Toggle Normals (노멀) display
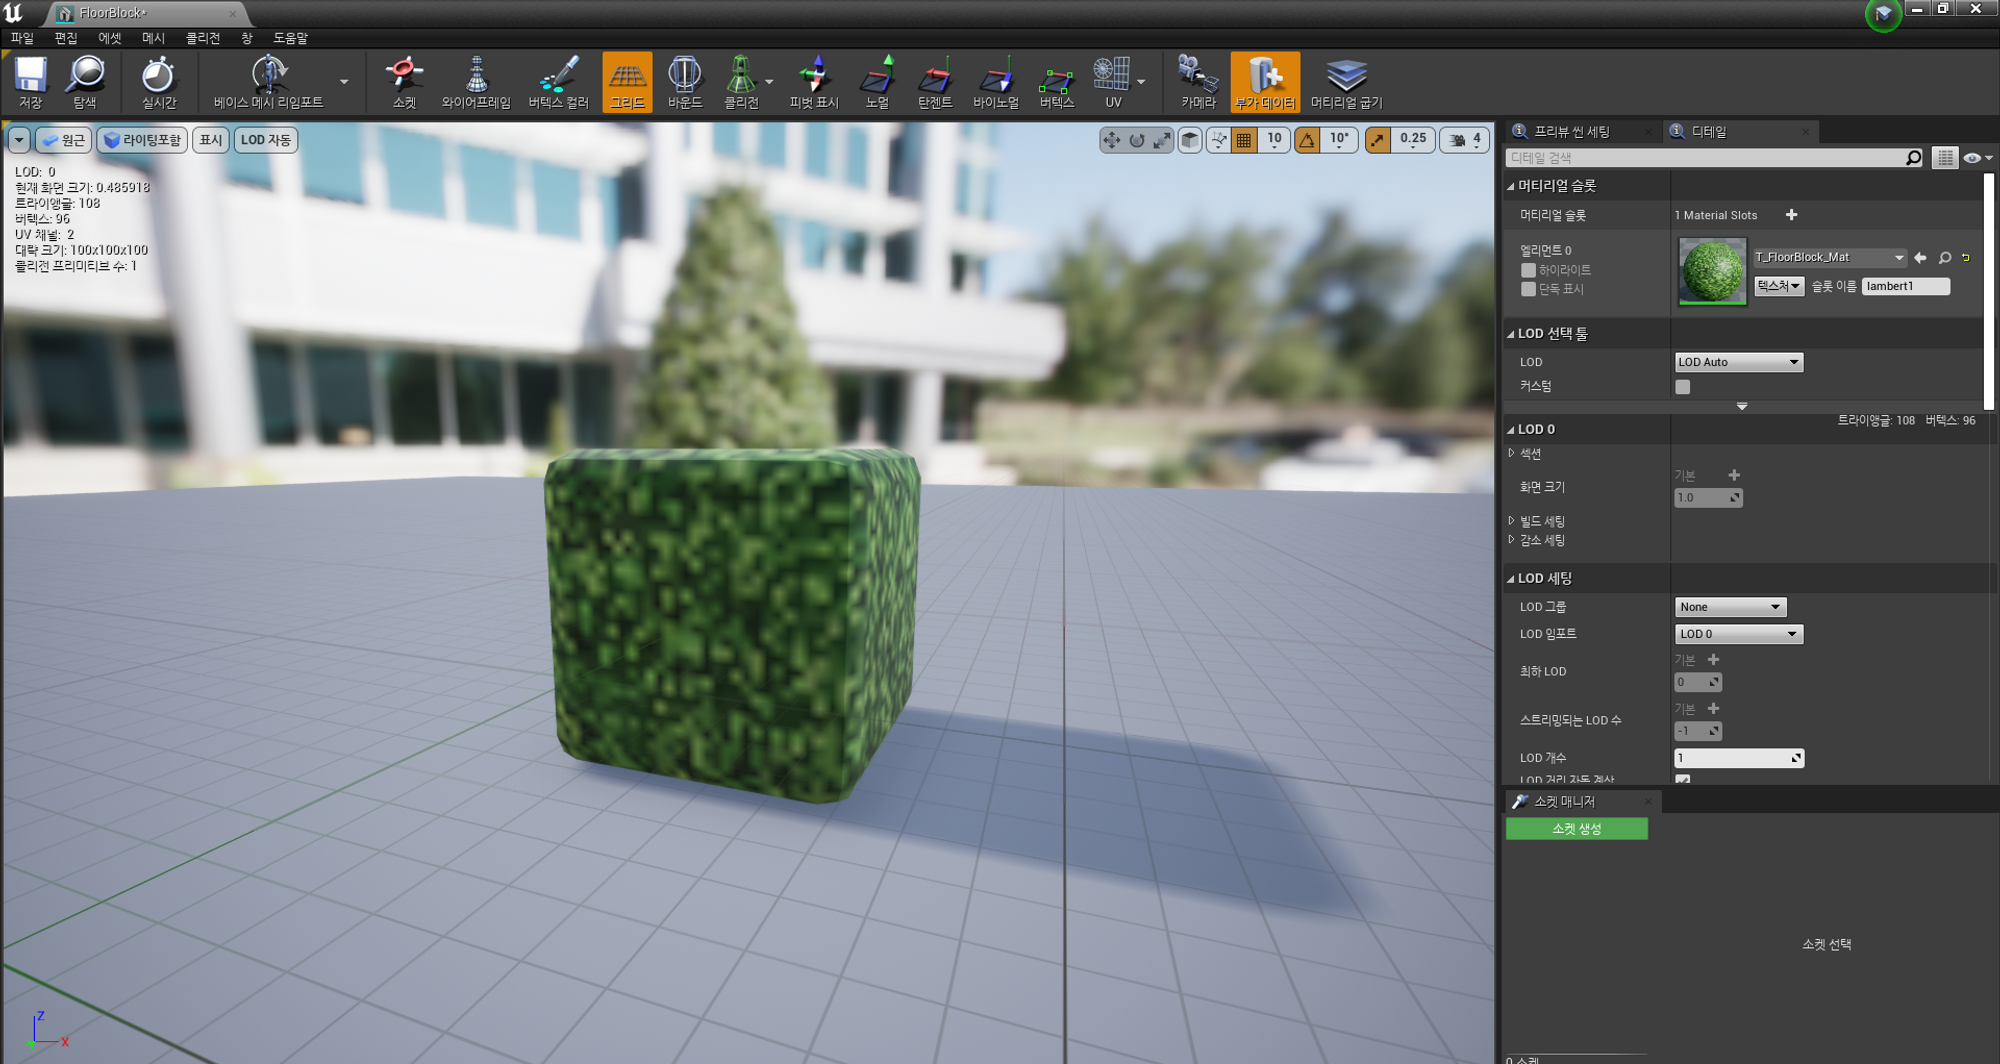The image size is (2000, 1064). 877,82
